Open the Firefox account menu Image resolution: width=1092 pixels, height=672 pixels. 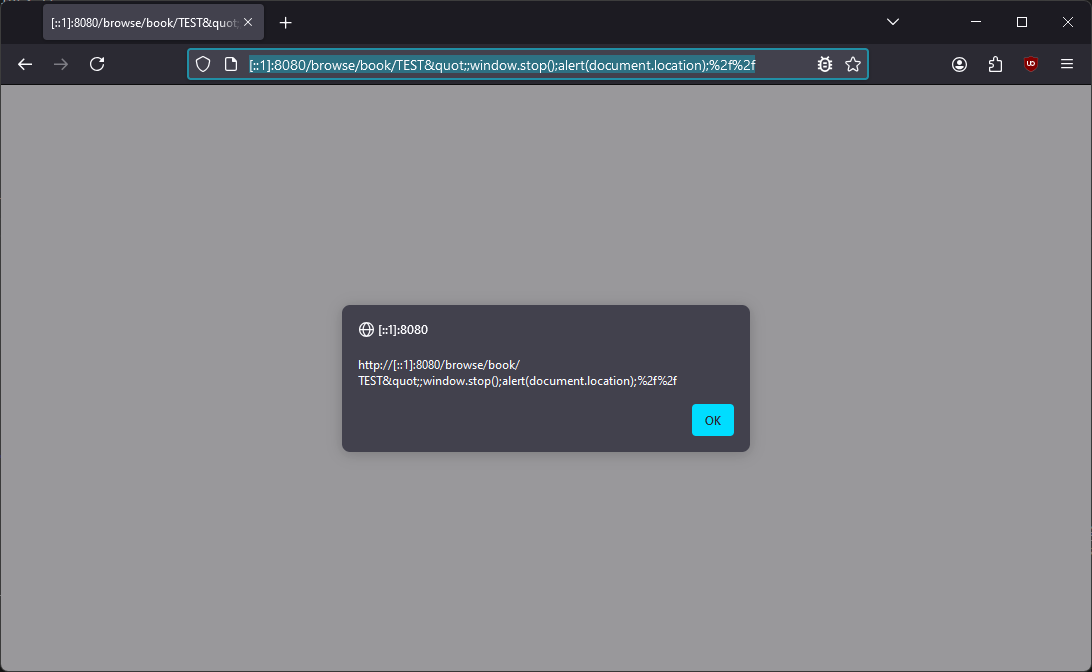click(959, 64)
